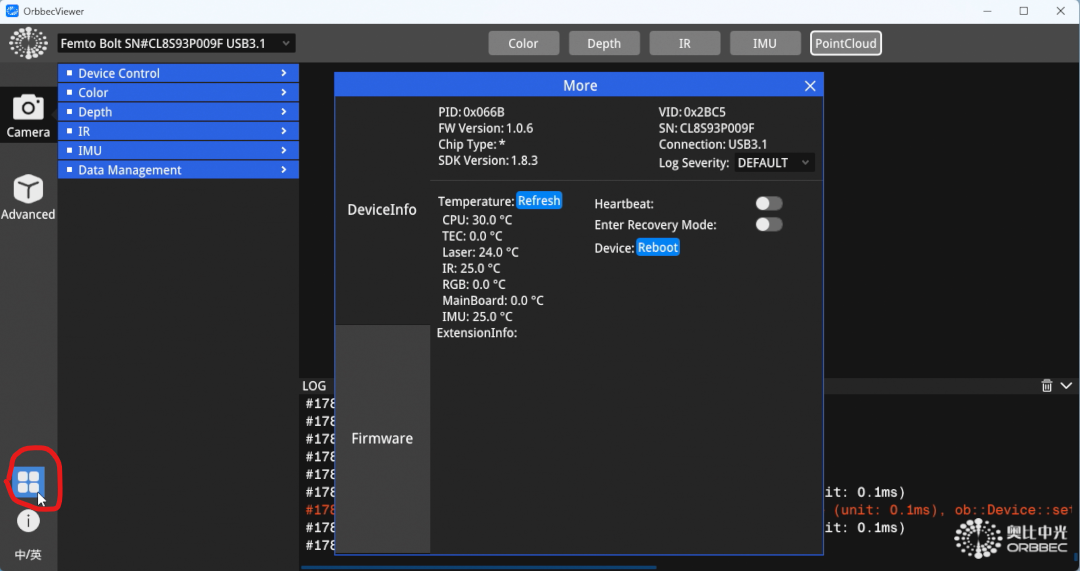Close the More dialog

point(810,86)
